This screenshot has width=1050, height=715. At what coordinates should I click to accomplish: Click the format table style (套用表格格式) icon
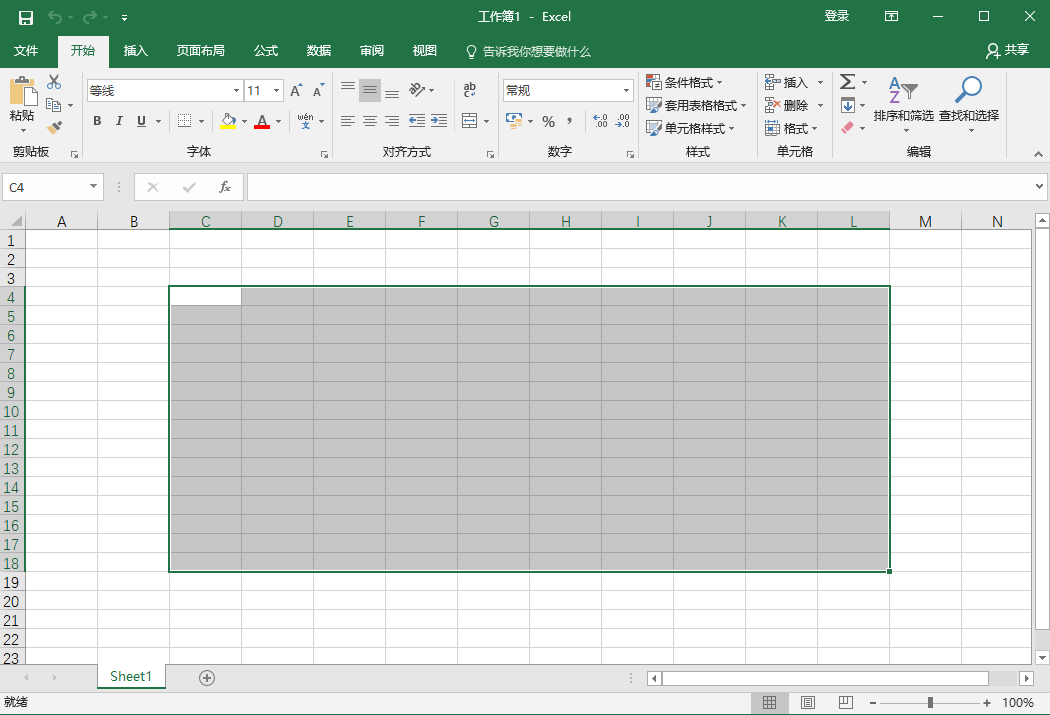(694, 105)
